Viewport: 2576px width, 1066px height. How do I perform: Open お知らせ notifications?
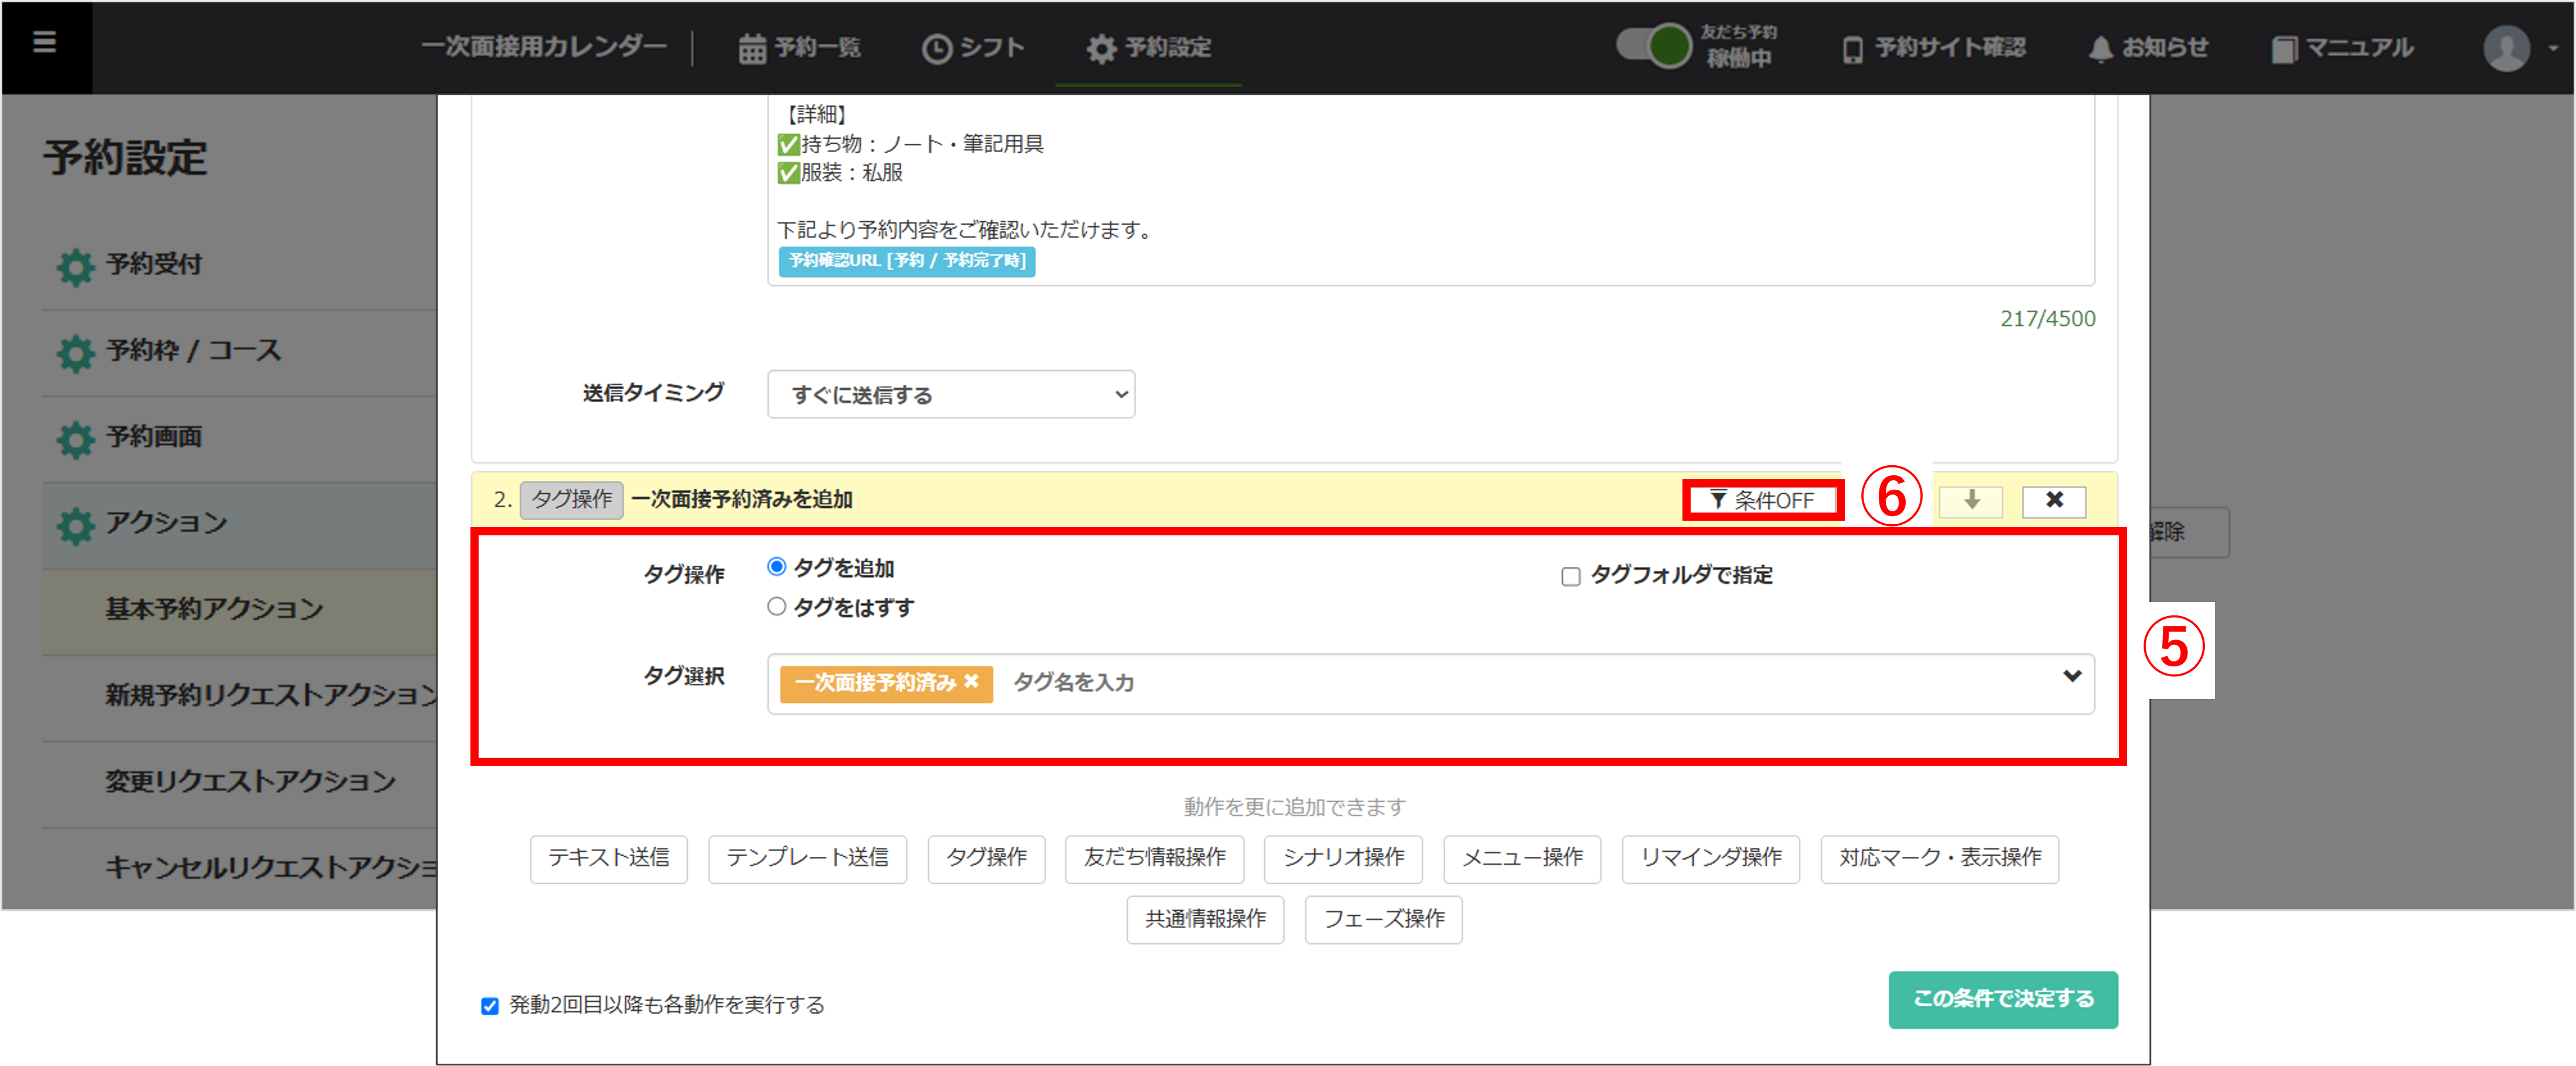2148,48
